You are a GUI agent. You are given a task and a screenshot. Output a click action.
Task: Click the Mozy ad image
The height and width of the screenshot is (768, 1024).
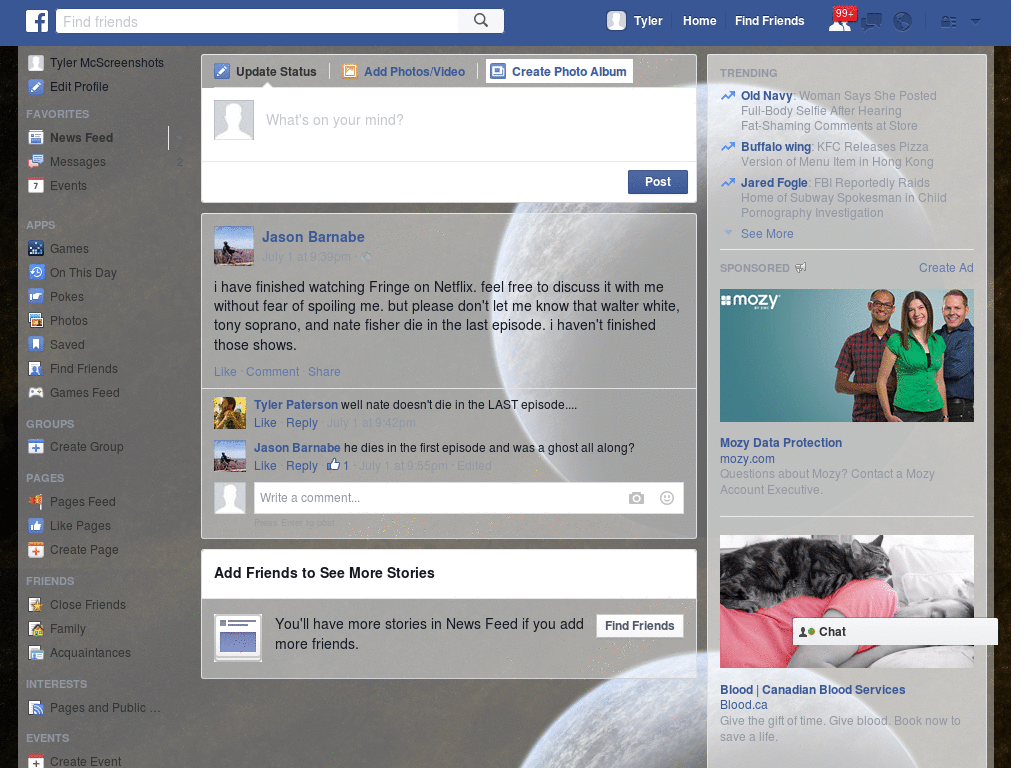[846, 355]
